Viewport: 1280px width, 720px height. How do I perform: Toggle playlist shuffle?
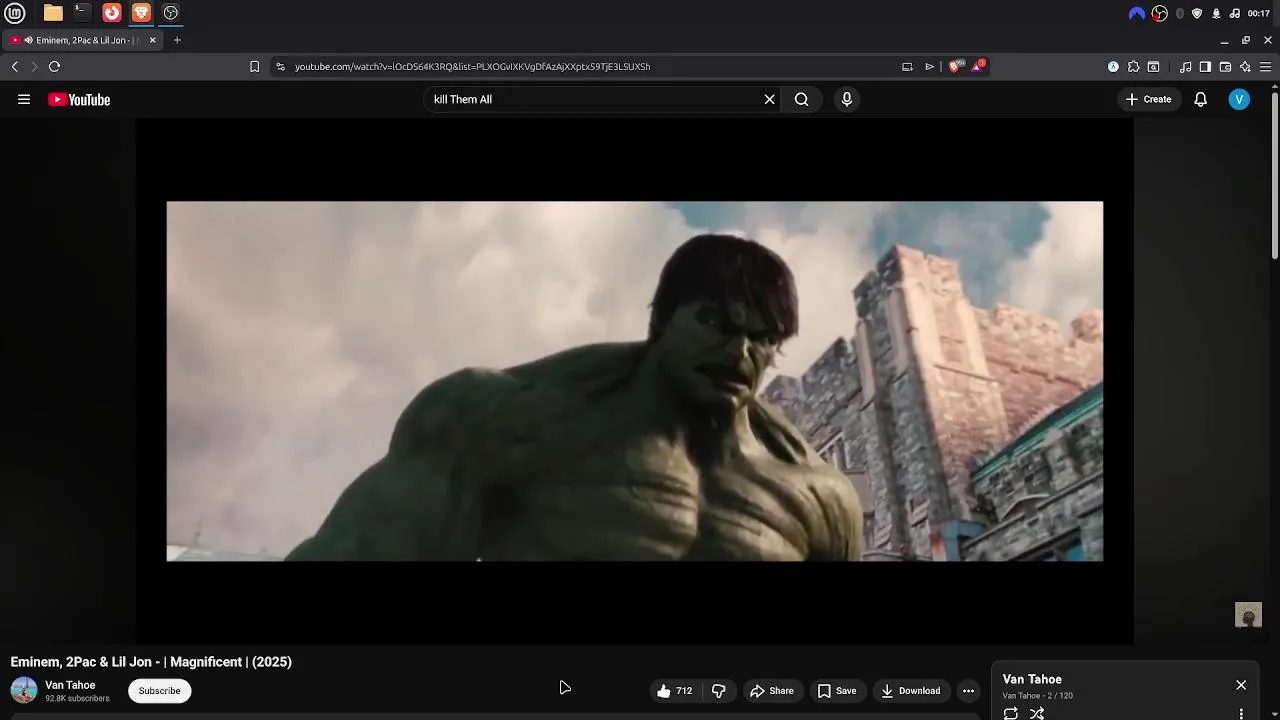coord(1037,713)
